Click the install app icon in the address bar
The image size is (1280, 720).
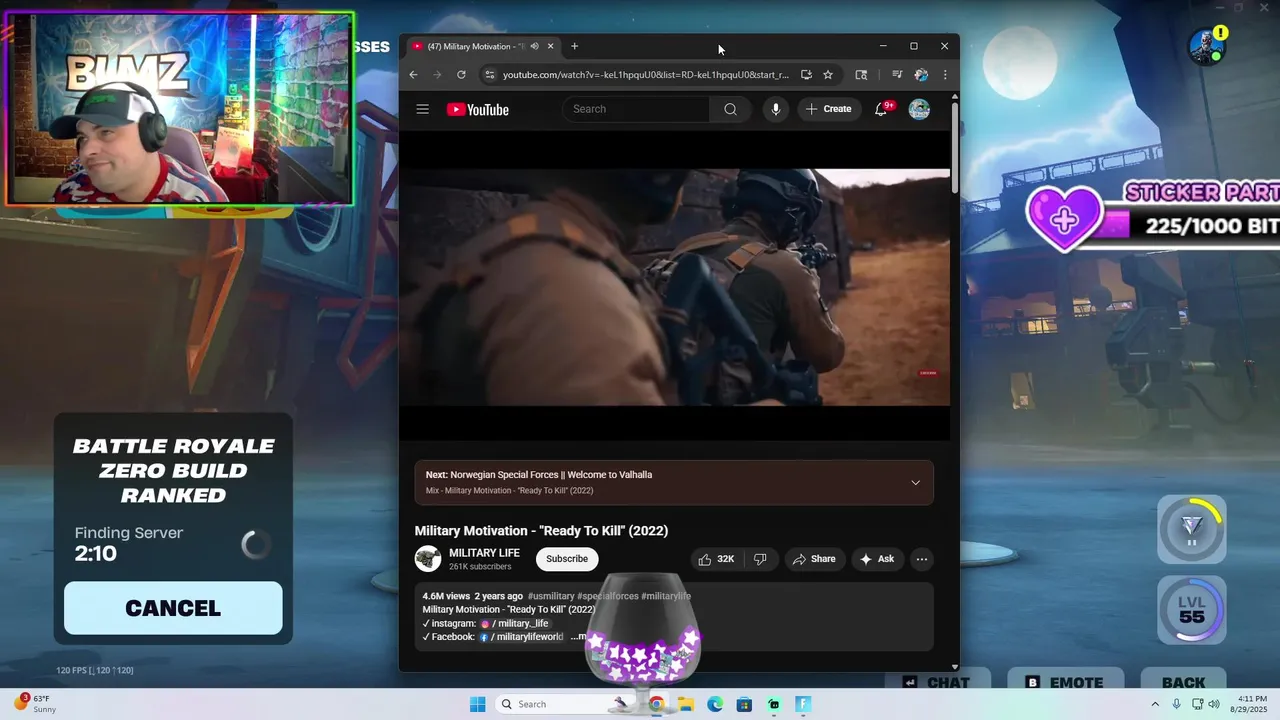coord(806,75)
